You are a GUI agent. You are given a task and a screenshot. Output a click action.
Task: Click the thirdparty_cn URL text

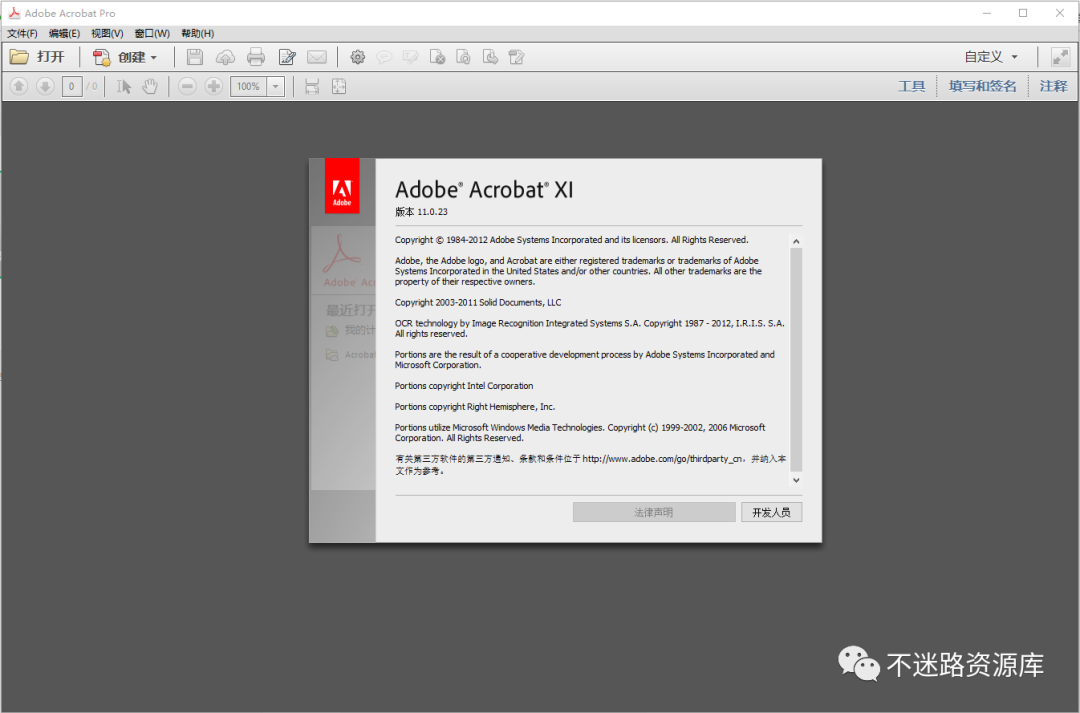[662, 459]
